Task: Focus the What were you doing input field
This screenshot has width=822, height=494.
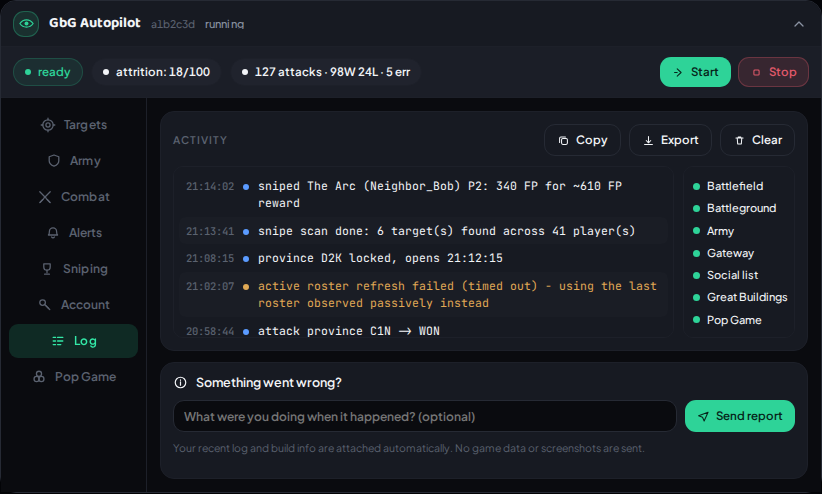Action: point(425,416)
